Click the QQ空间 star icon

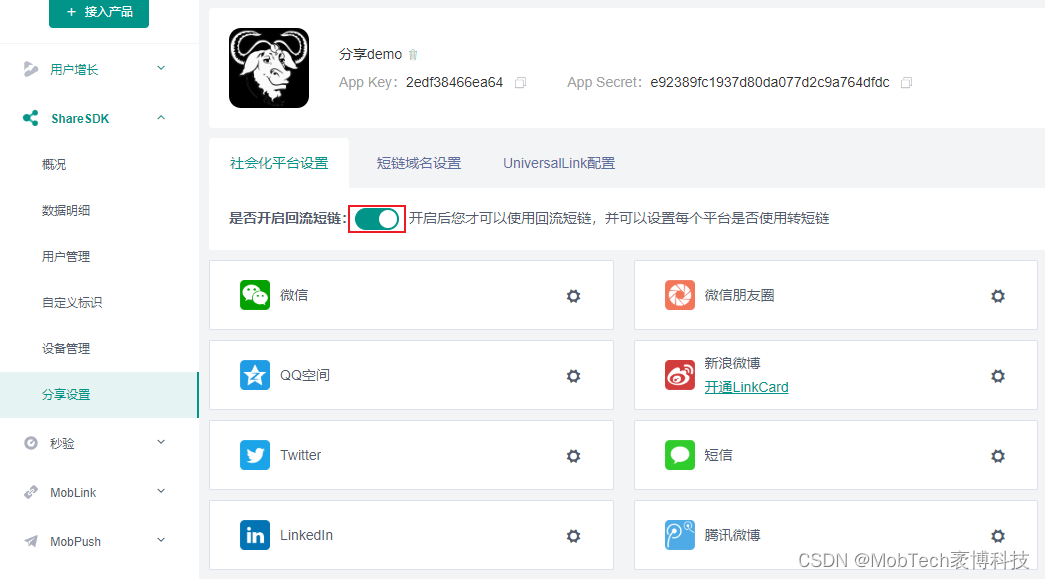point(255,375)
